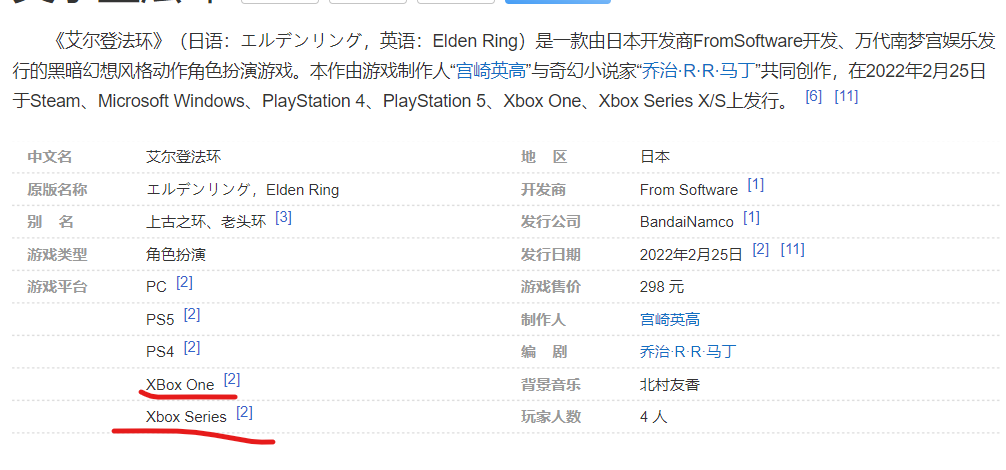Click reference [11] after intro paragraph
The width and height of the screenshot is (1006, 470).
(846, 96)
